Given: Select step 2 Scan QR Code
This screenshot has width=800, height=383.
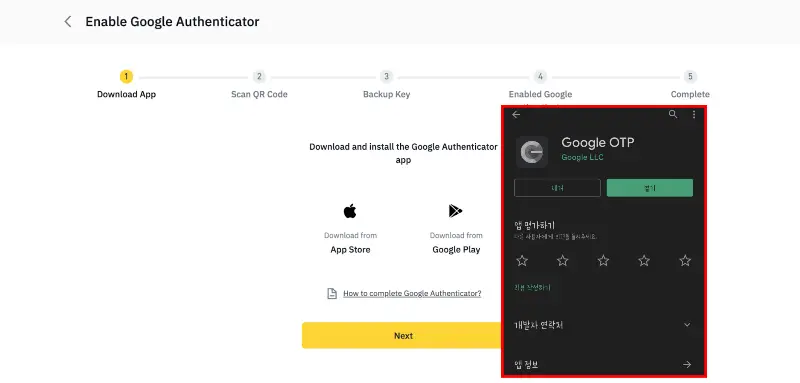Looking at the screenshot, I should tap(259, 85).
